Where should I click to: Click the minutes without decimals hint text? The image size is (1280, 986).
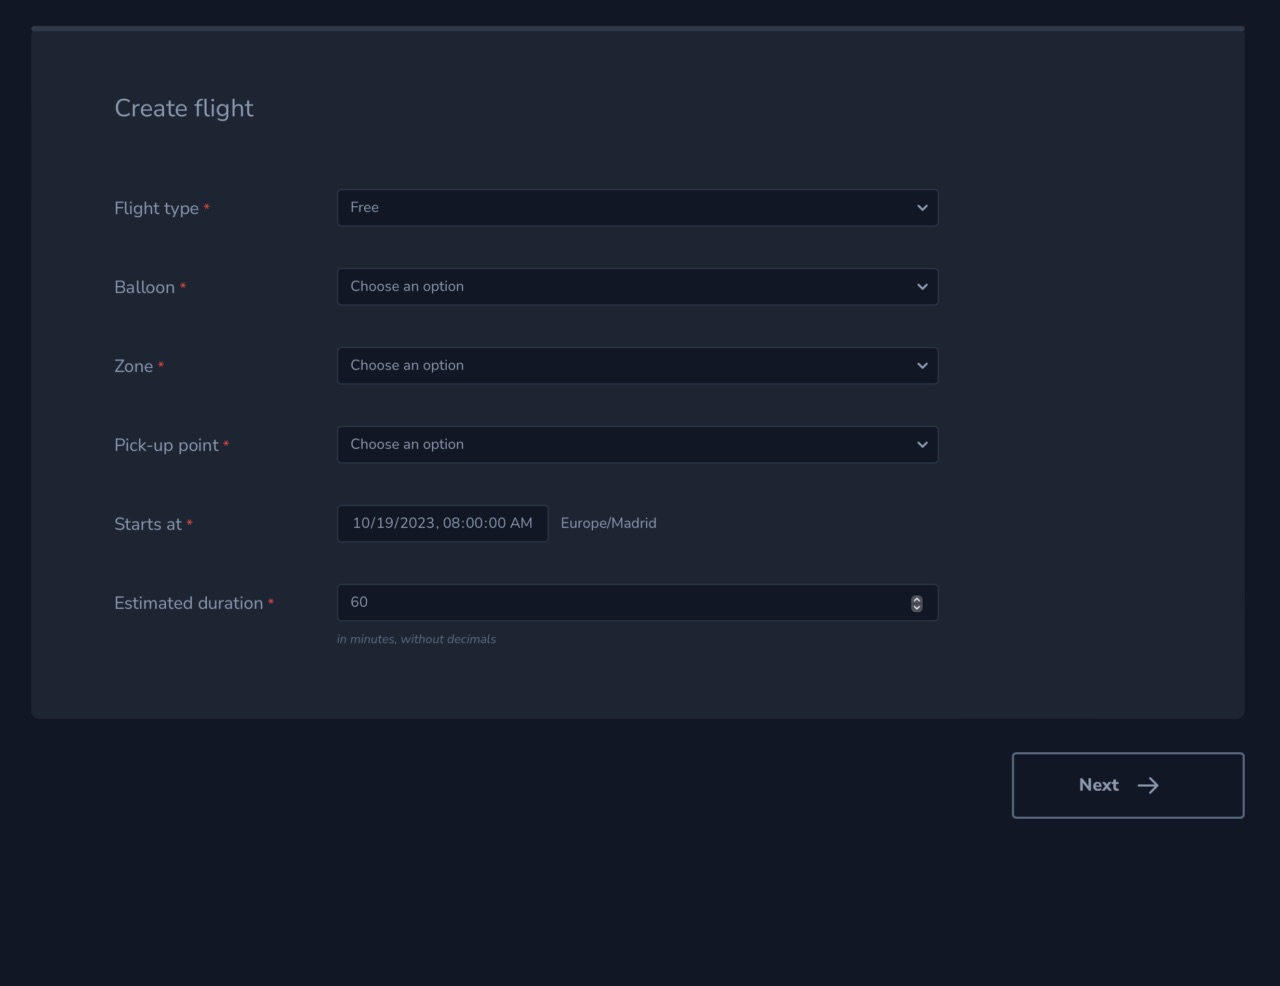(417, 639)
